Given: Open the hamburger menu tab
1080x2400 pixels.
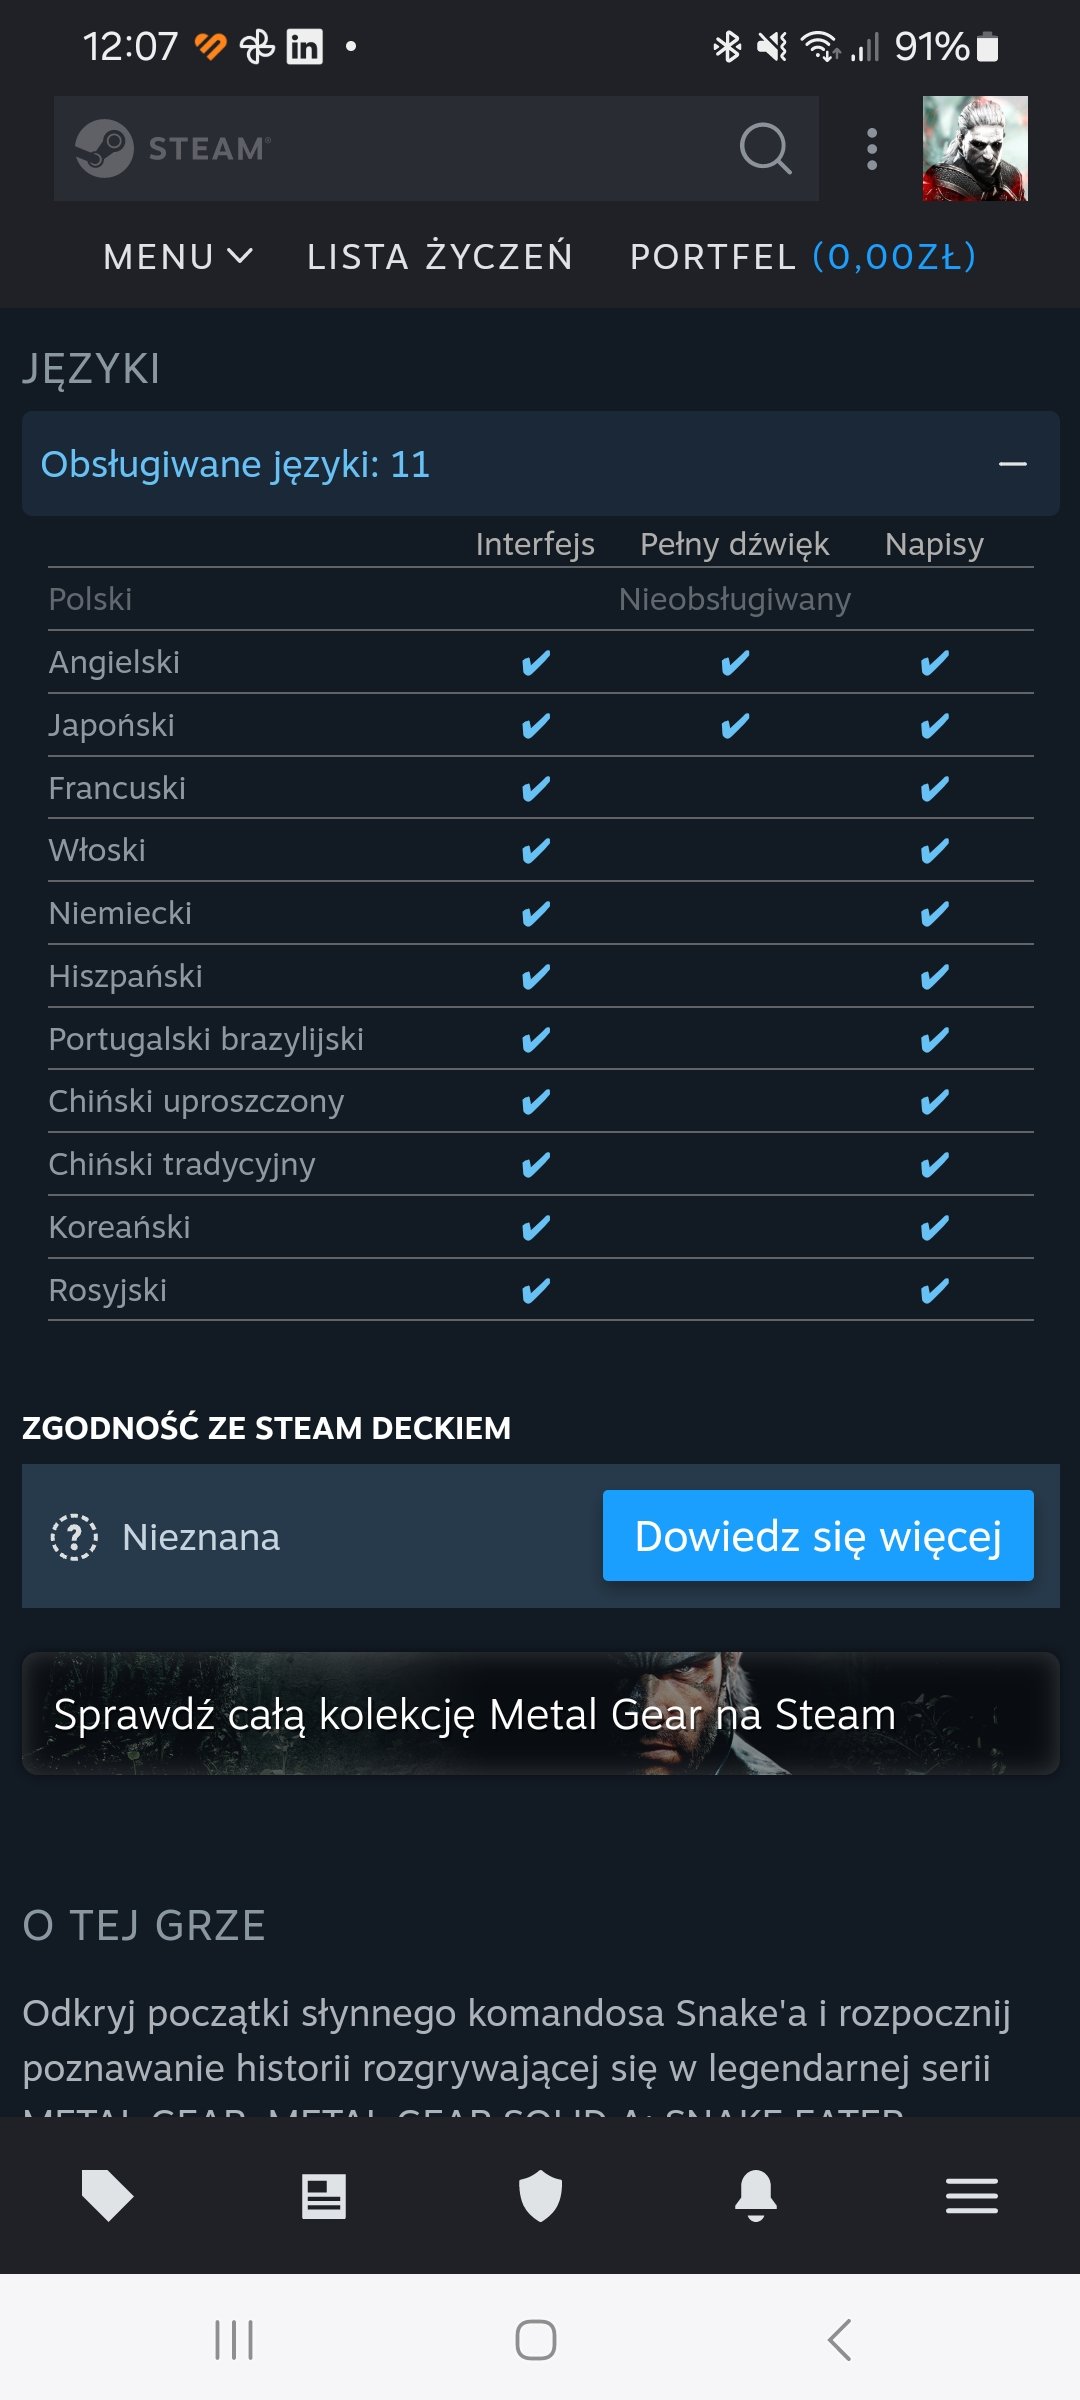Looking at the screenshot, I should 972,2196.
